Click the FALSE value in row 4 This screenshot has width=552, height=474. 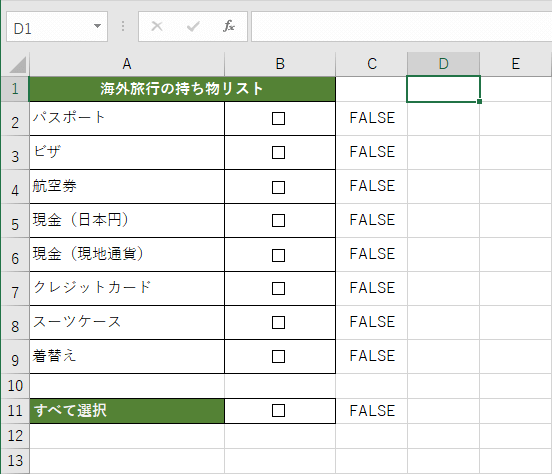(372, 186)
